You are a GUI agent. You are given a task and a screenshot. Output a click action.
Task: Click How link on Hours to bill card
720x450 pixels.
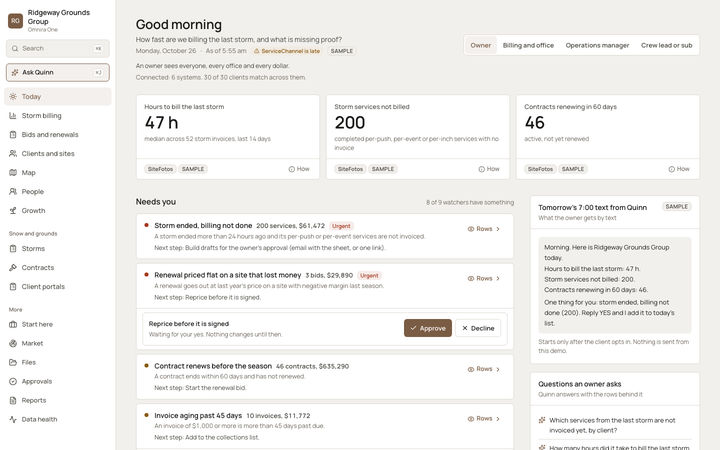coord(299,169)
